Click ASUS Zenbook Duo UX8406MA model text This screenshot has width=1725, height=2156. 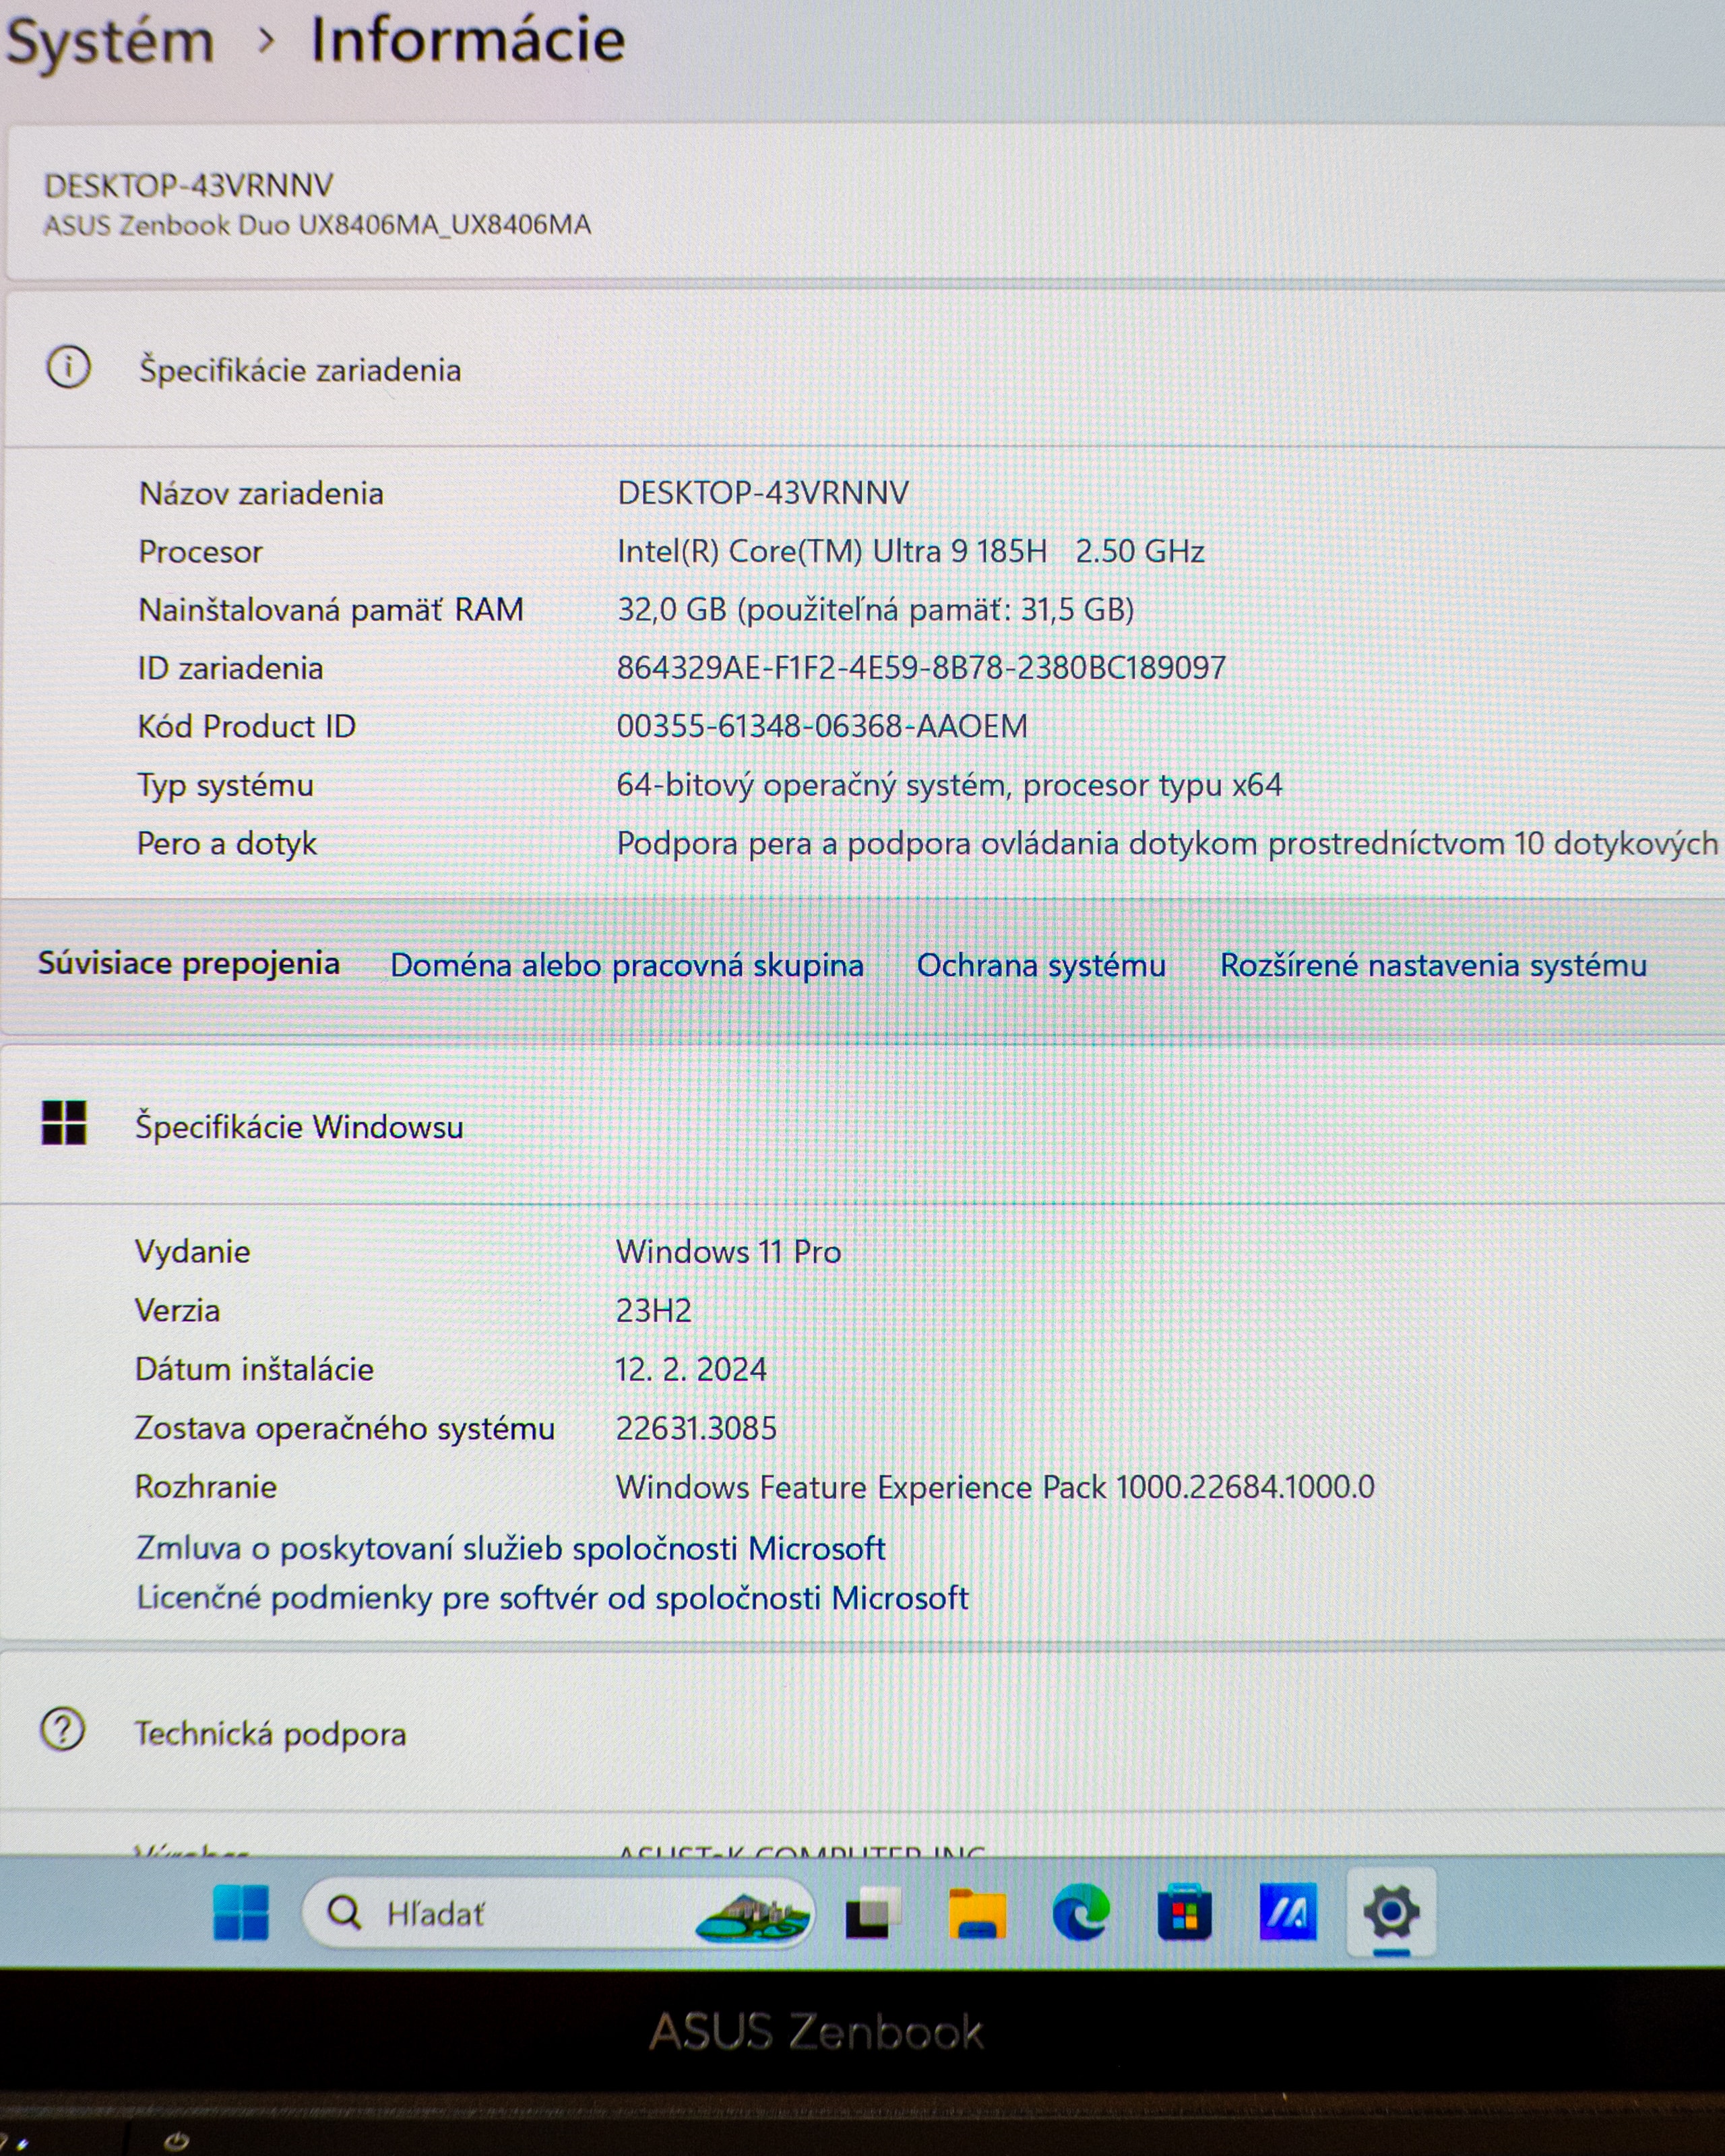[x=317, y=224]
